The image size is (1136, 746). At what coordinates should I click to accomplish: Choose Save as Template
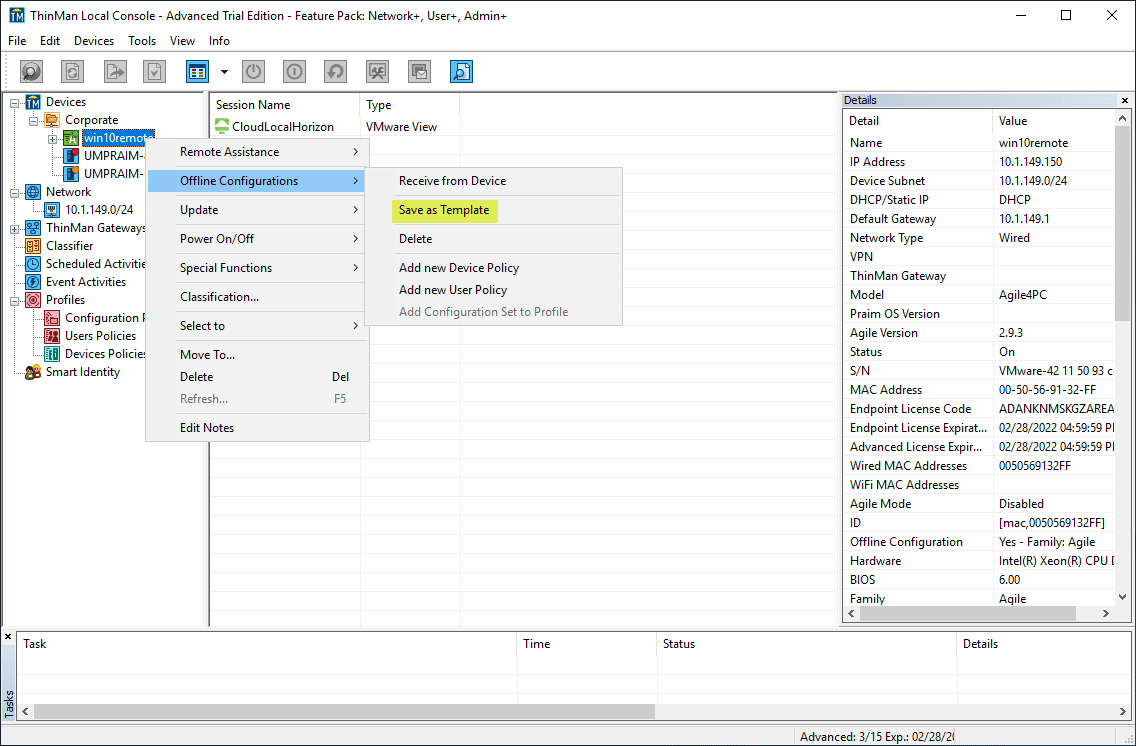[444, 210]
